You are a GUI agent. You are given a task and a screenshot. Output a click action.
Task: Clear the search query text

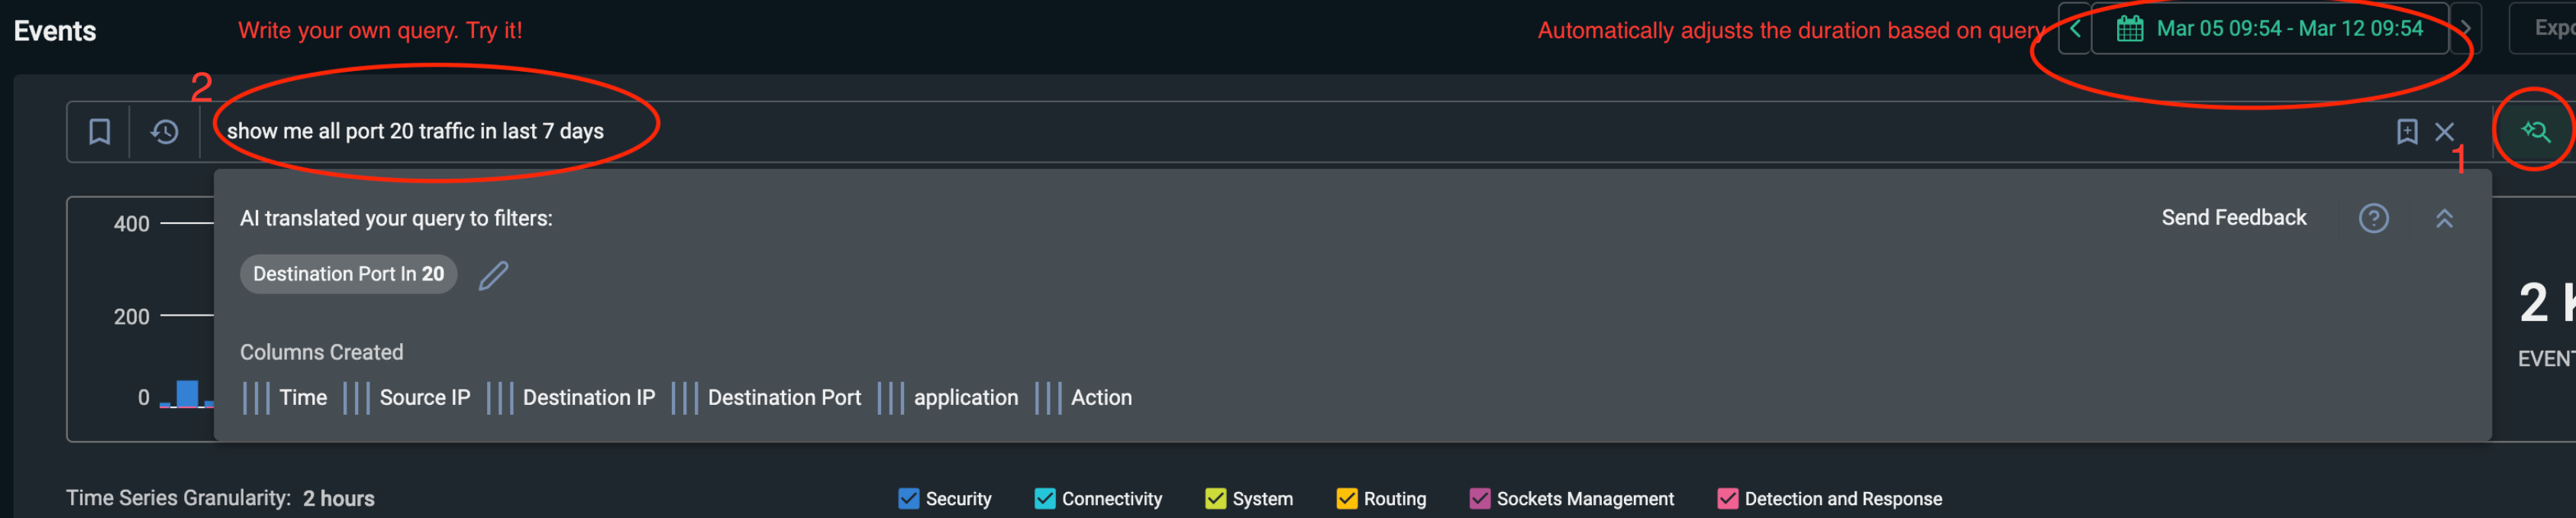pos(2444,132)
